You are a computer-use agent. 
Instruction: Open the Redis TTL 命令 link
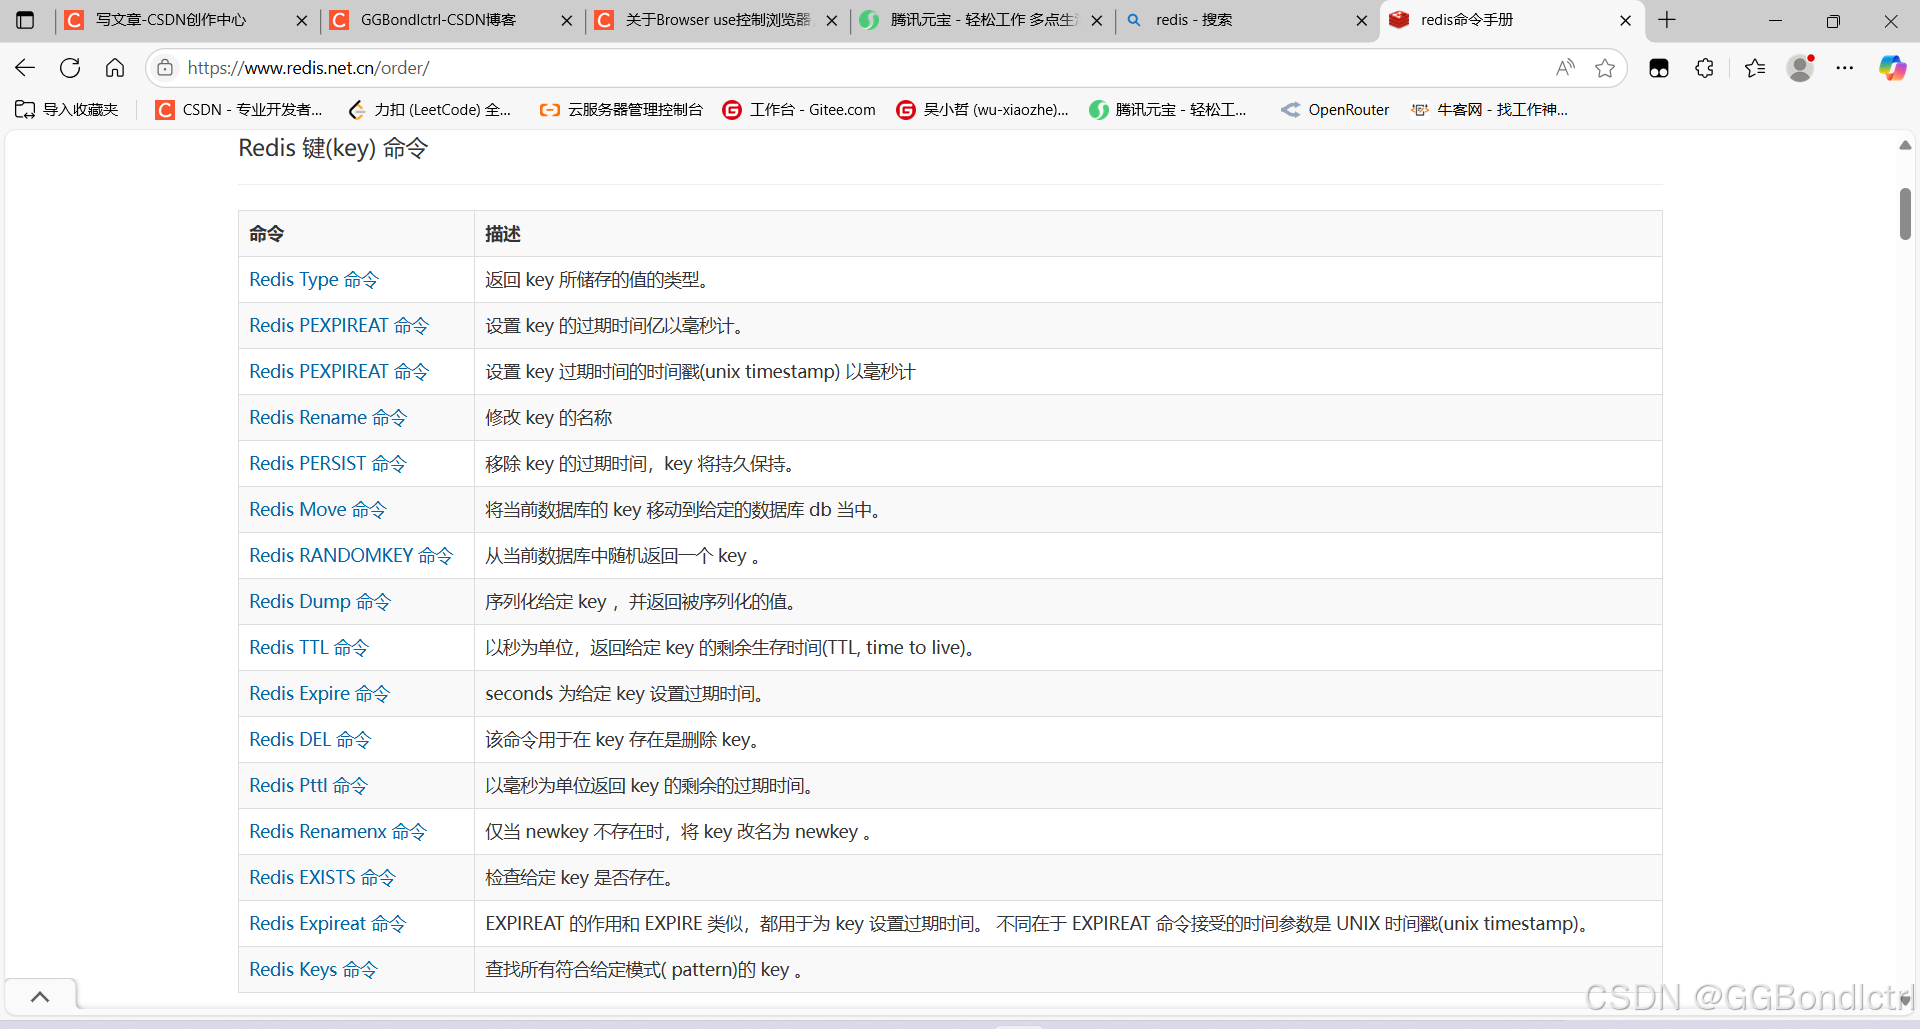point(309,648)
